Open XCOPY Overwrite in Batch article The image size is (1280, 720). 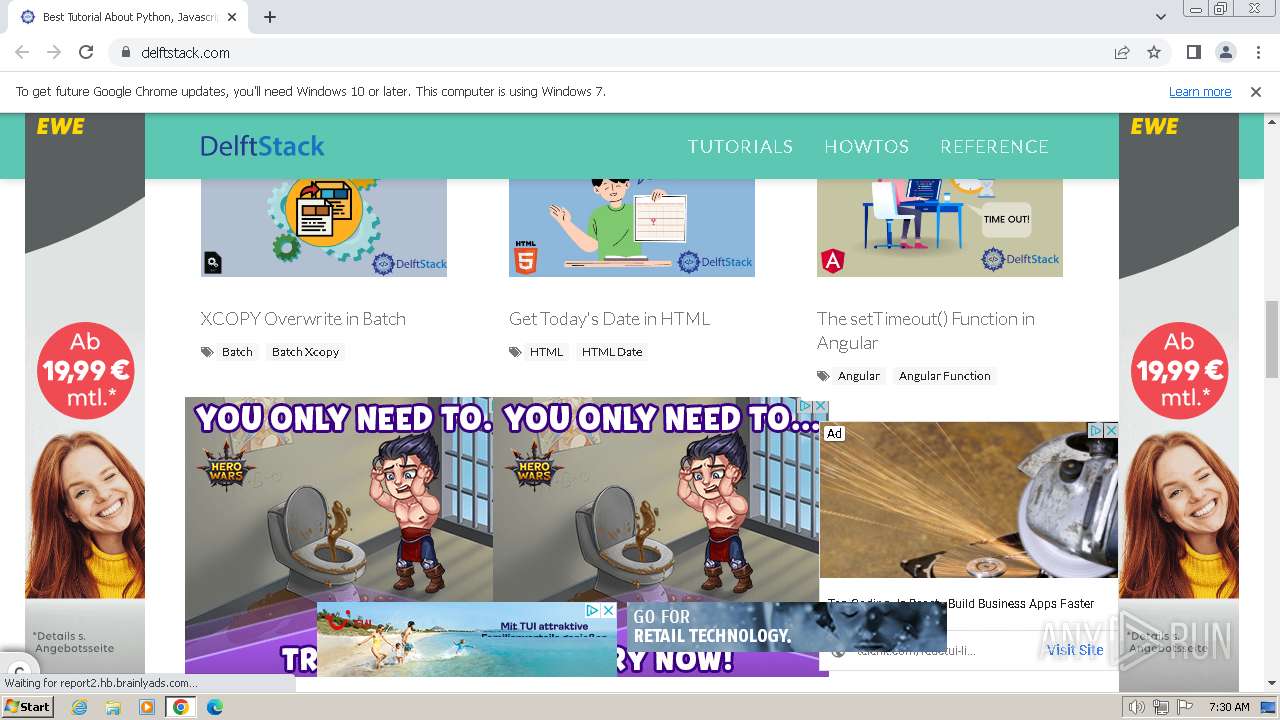[x=303, y=319]
